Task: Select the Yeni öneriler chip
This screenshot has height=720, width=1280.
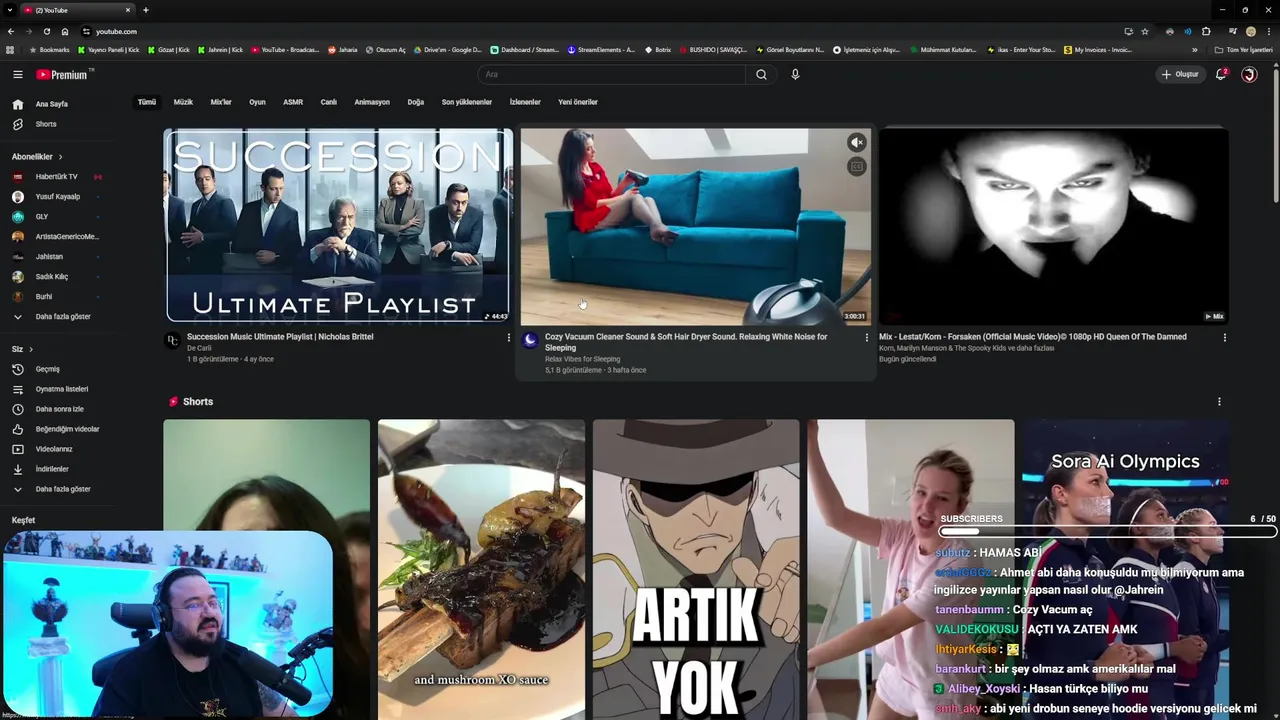Action: (578, 102)
